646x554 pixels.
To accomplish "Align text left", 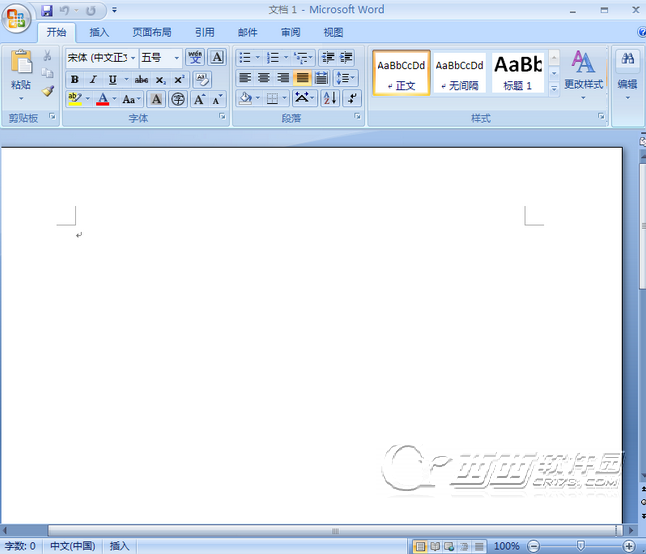I will tap(245, 78).
